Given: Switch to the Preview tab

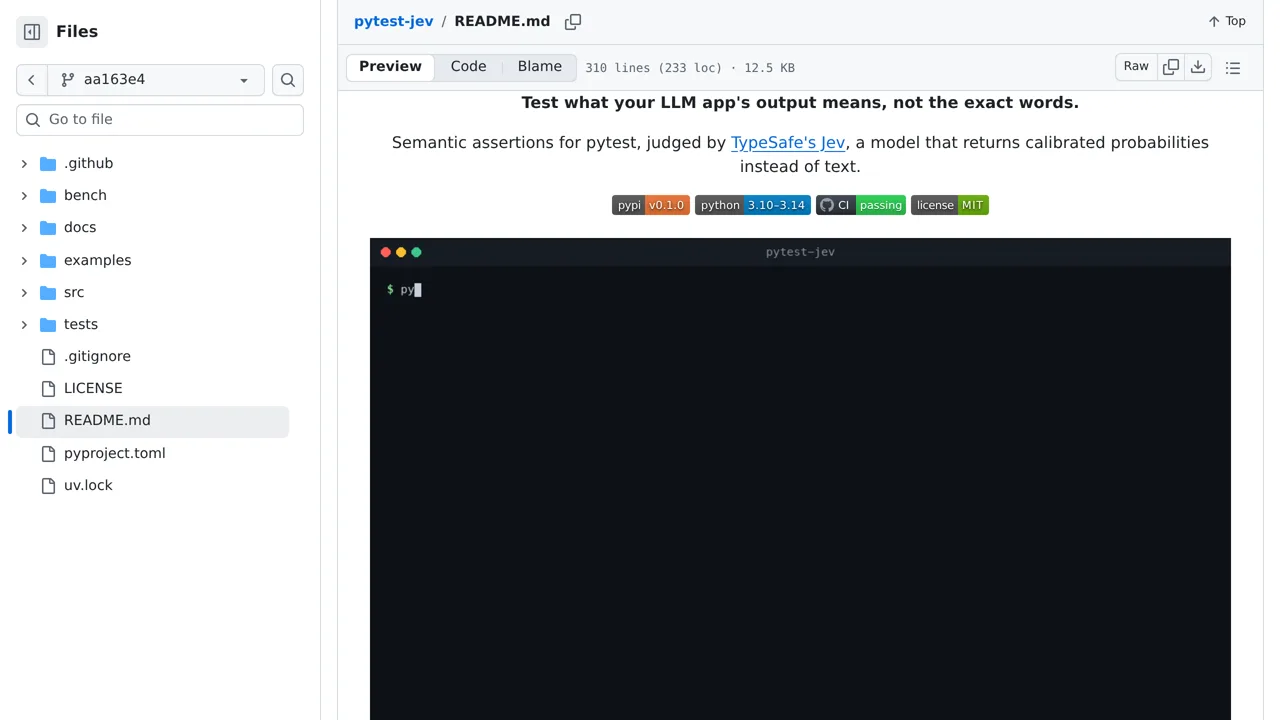Looking at the screenshot, I should pos(390,67).
